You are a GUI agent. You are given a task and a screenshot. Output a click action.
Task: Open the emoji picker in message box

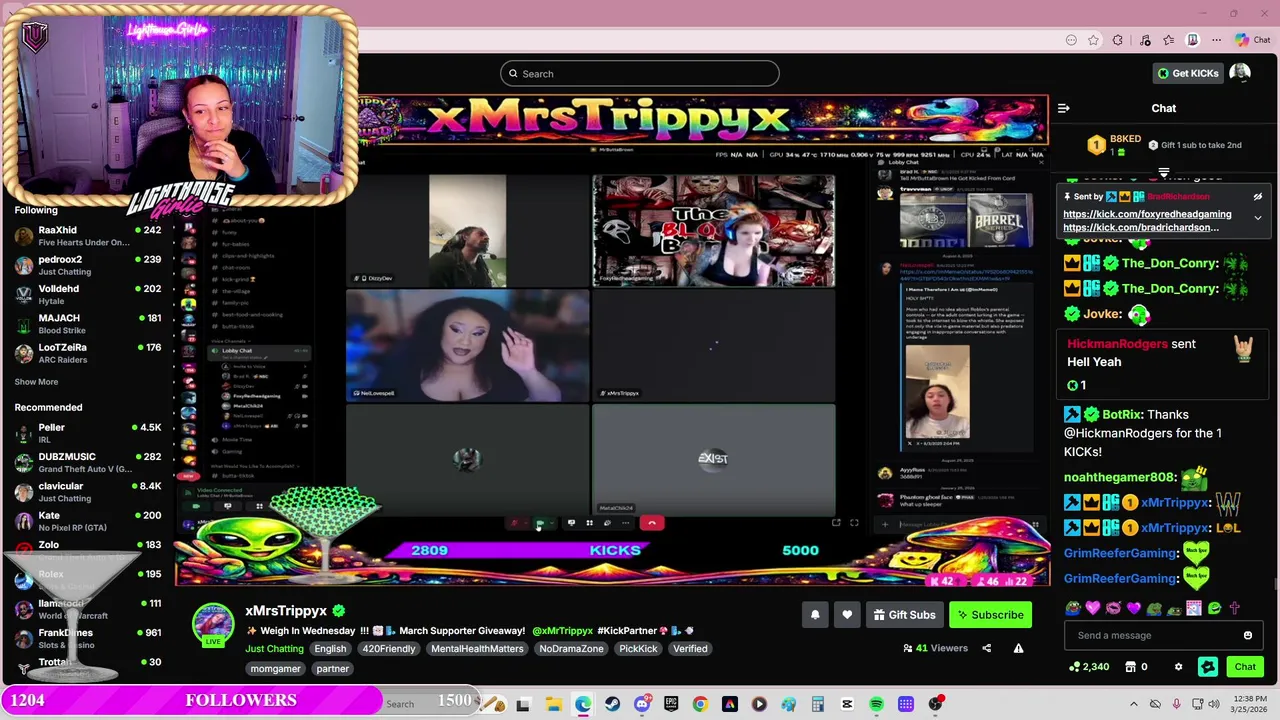coord(1247,635)
